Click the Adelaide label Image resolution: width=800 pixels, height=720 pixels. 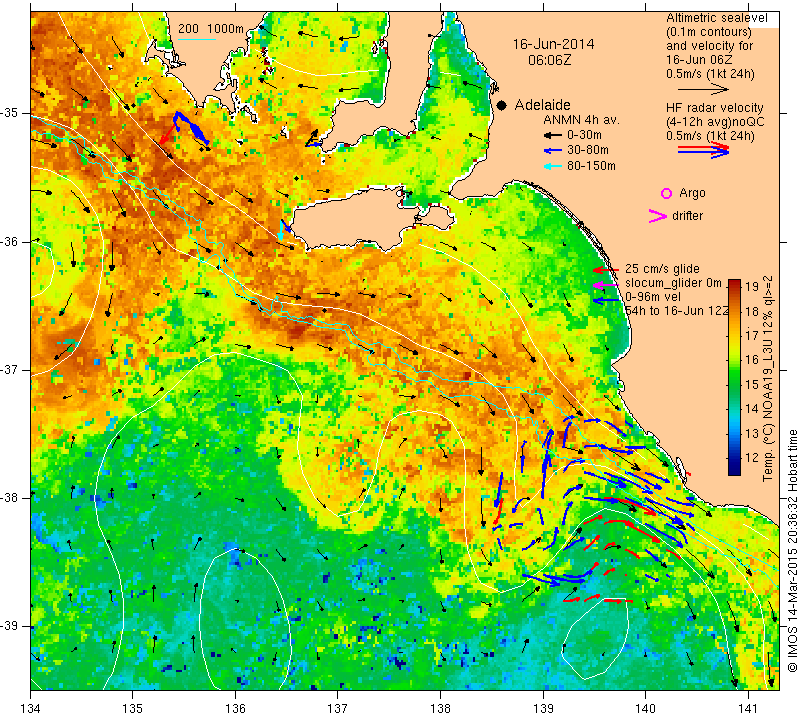[542, 105]
